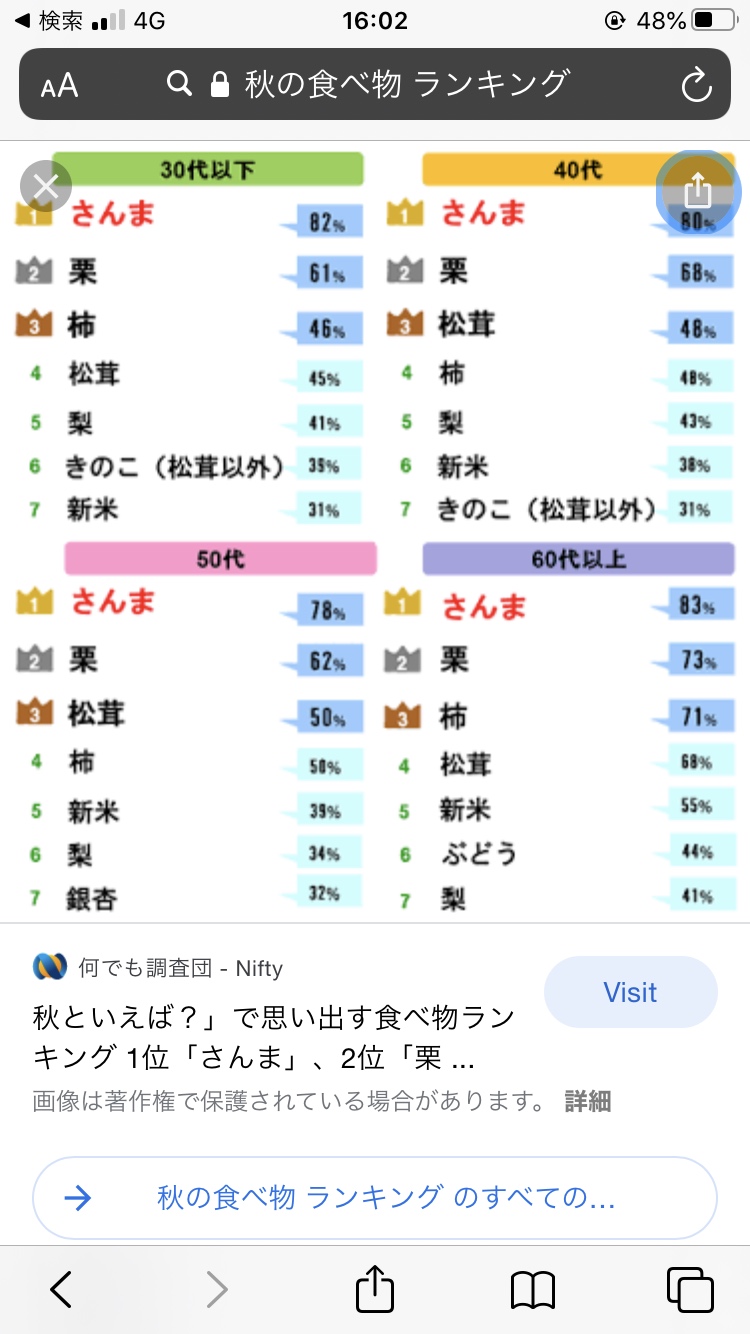Tap the lock icon in address bar
Viewport: 750px width, 1334px height.
(x=220, y=85)
